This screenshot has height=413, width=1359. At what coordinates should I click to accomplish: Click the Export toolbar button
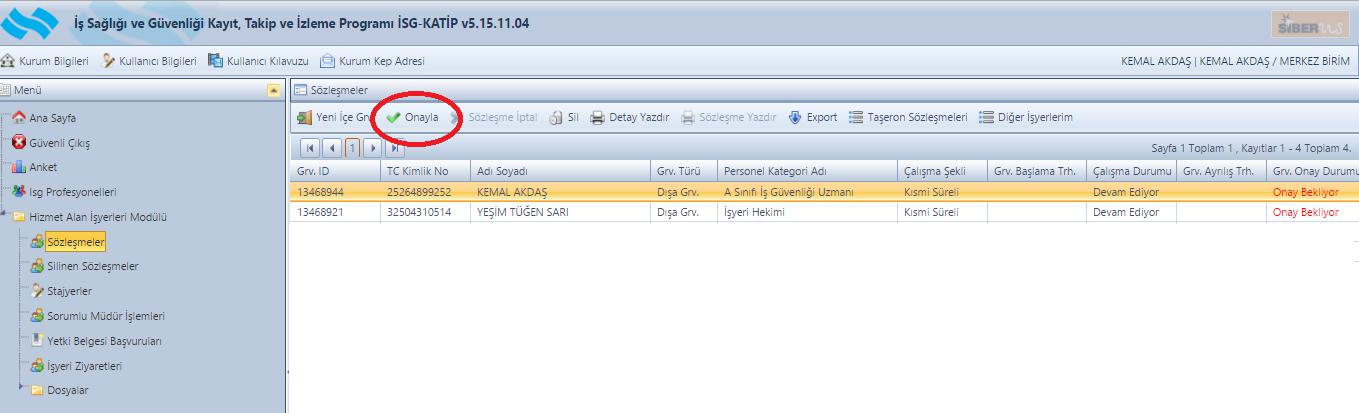point(813,117)
